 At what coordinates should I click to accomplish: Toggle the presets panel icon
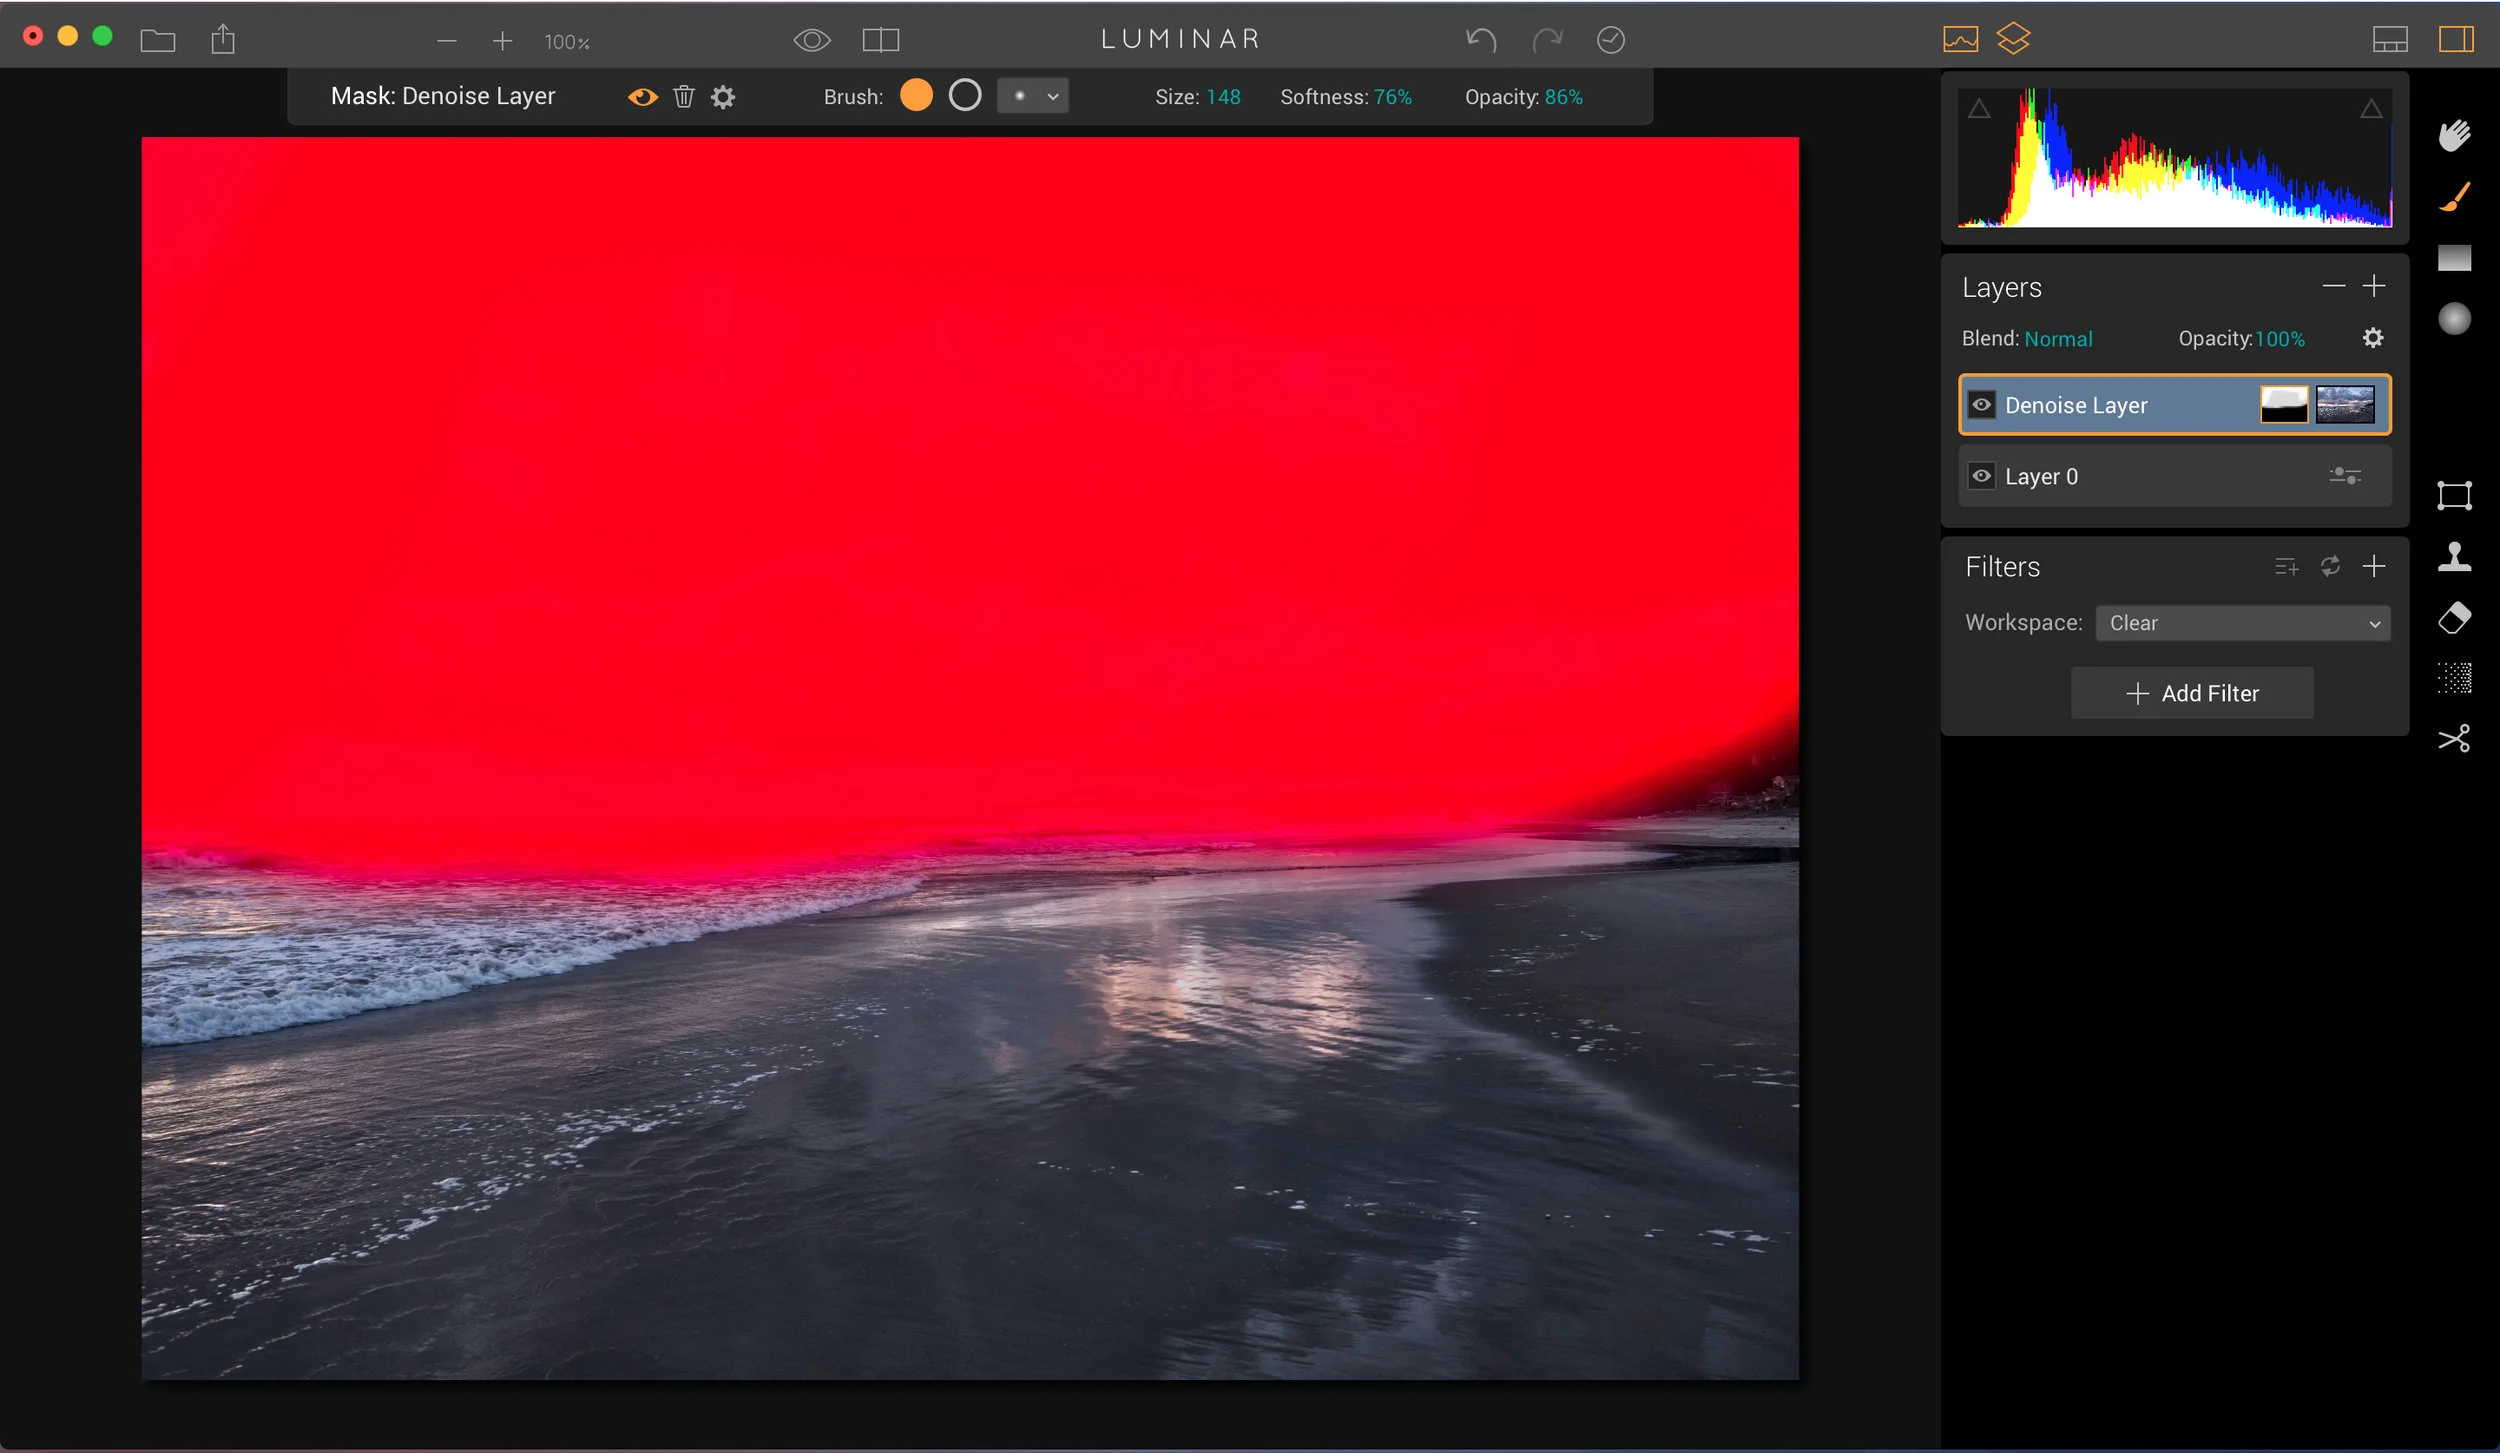pyautogui.click(x=2390, y=40)
